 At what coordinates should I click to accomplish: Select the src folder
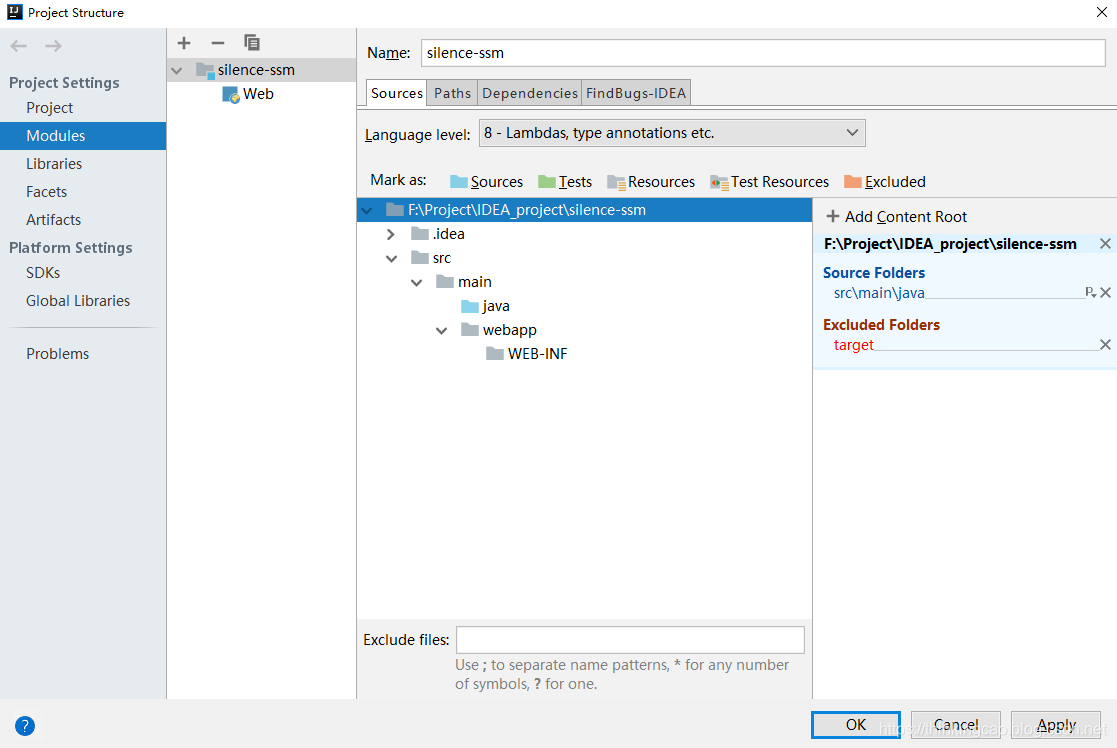[x=431, y=258]
